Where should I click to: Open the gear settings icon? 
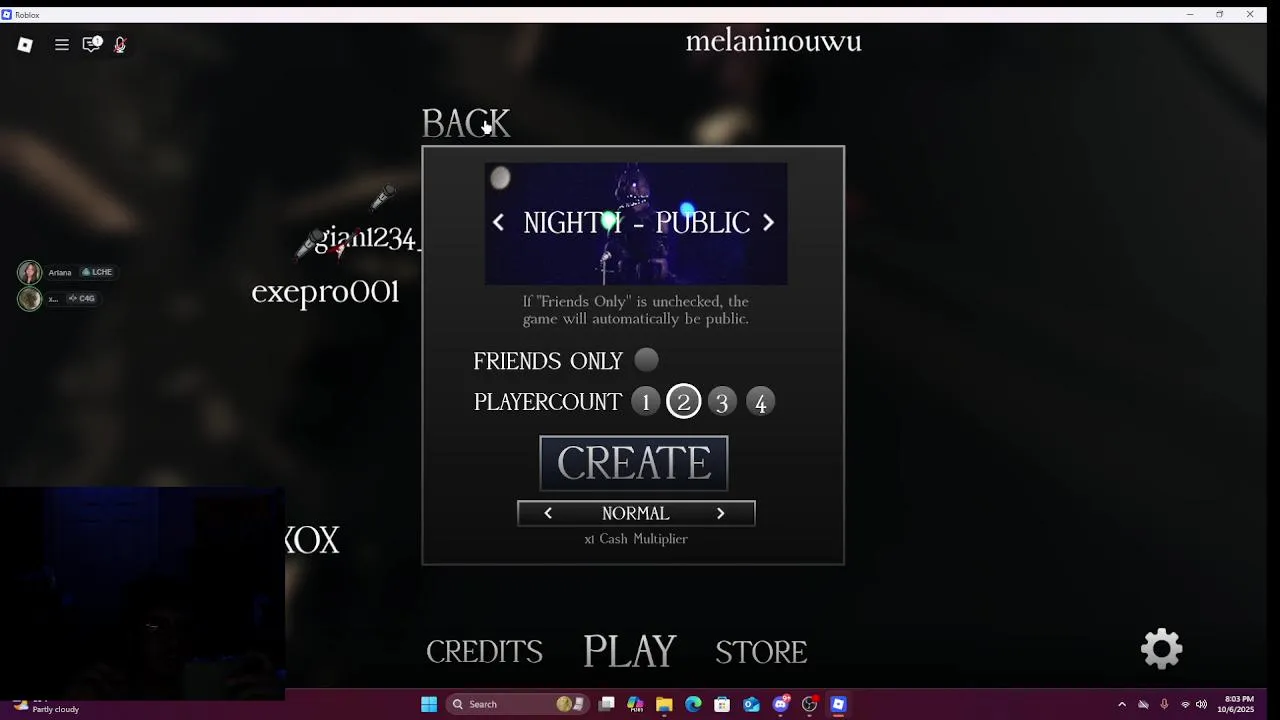[x=1162, y=649]
